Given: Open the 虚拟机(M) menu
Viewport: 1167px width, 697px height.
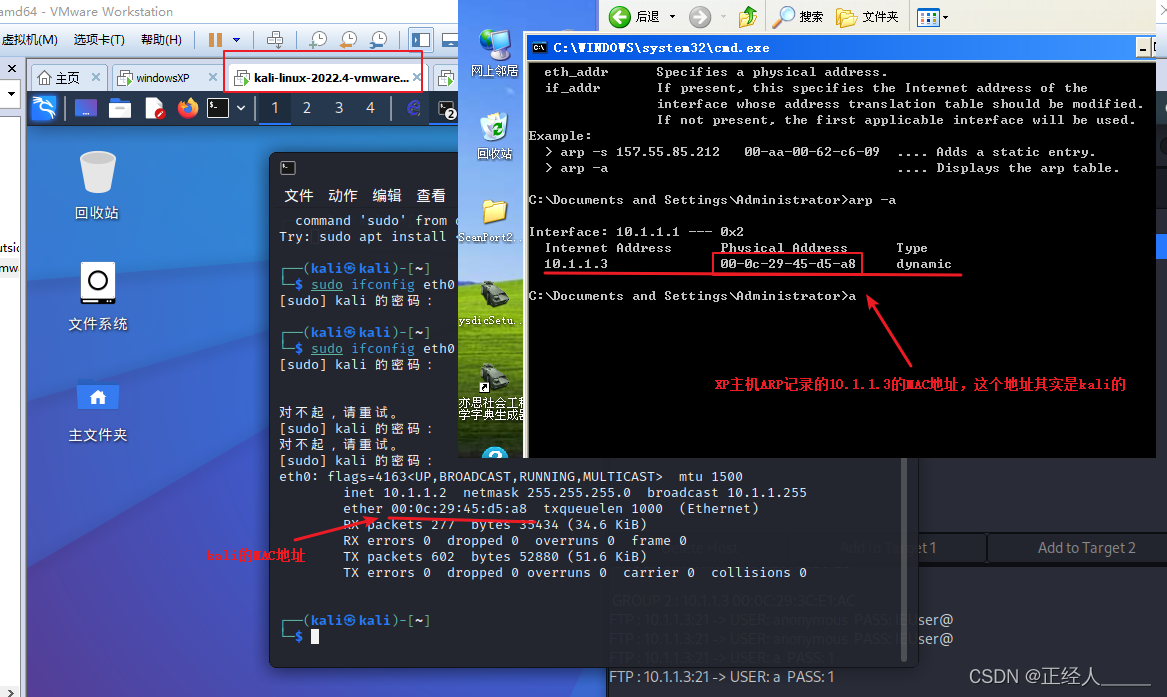Looking at the screenshot, I should tap(30, 39).
